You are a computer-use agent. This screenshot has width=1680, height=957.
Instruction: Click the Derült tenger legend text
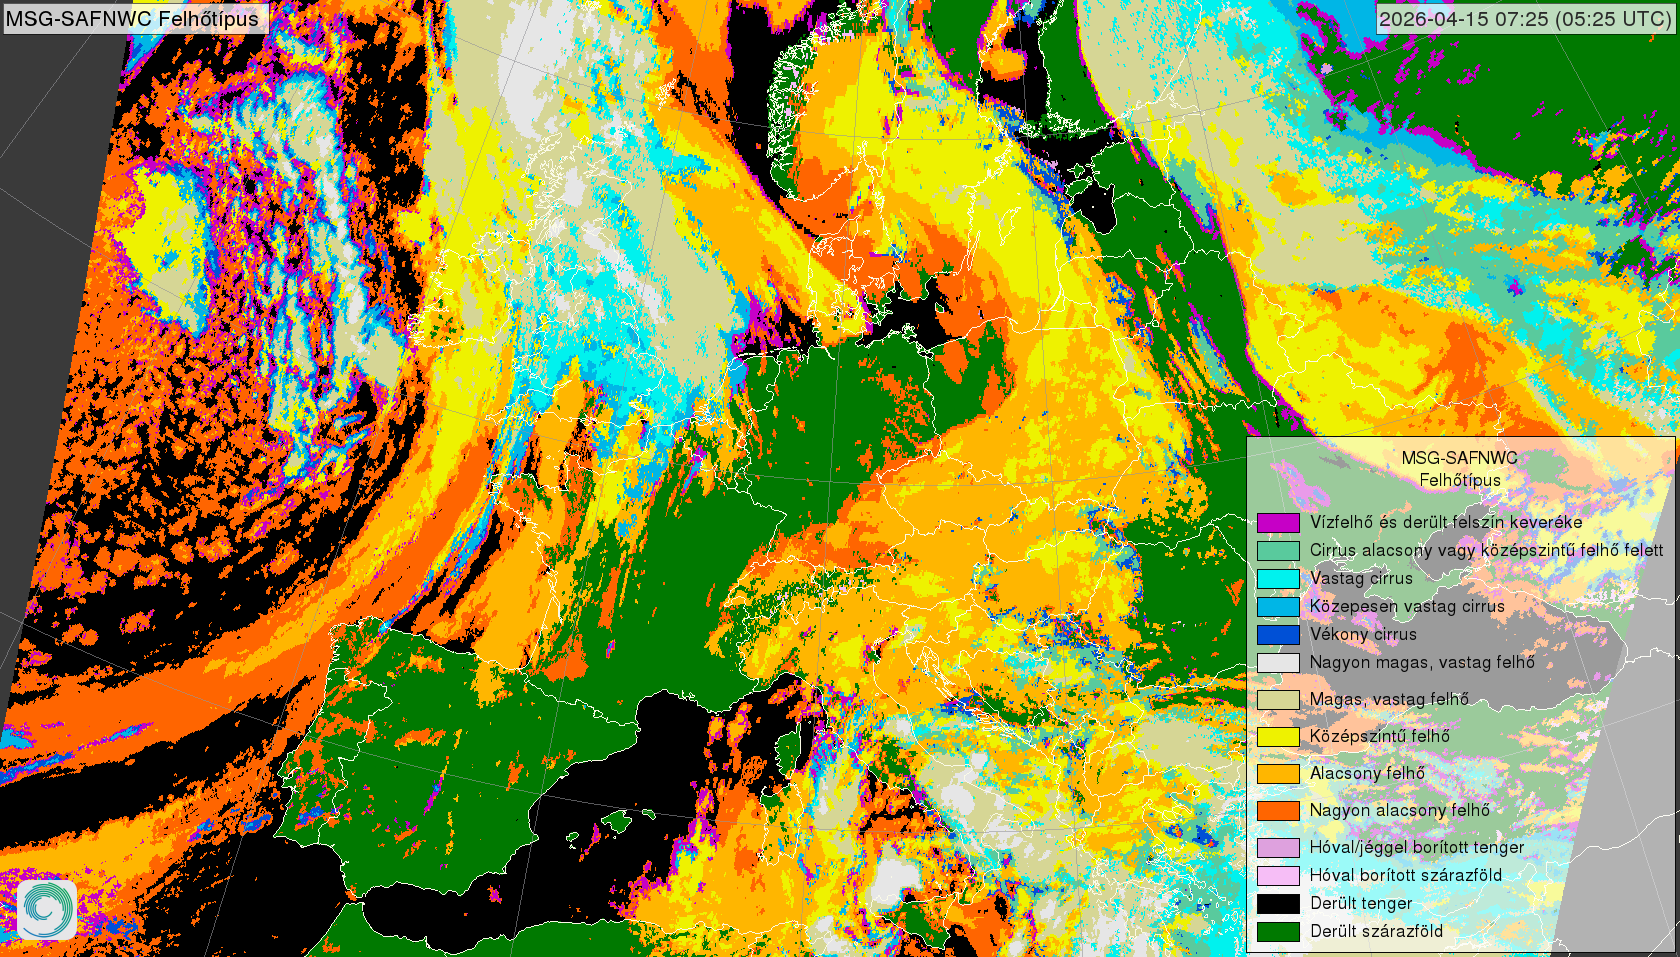(x=1361, y=903)
